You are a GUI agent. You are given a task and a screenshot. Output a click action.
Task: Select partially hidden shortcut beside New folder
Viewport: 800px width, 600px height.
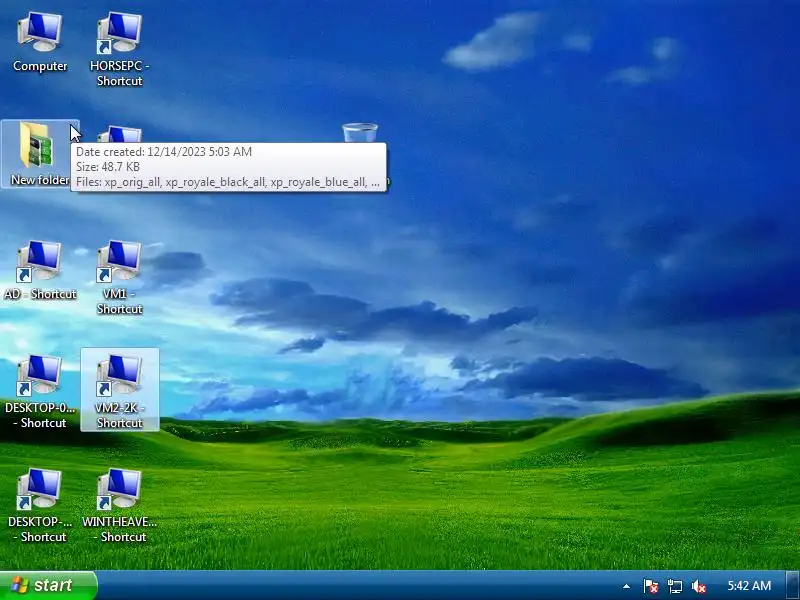119,135
